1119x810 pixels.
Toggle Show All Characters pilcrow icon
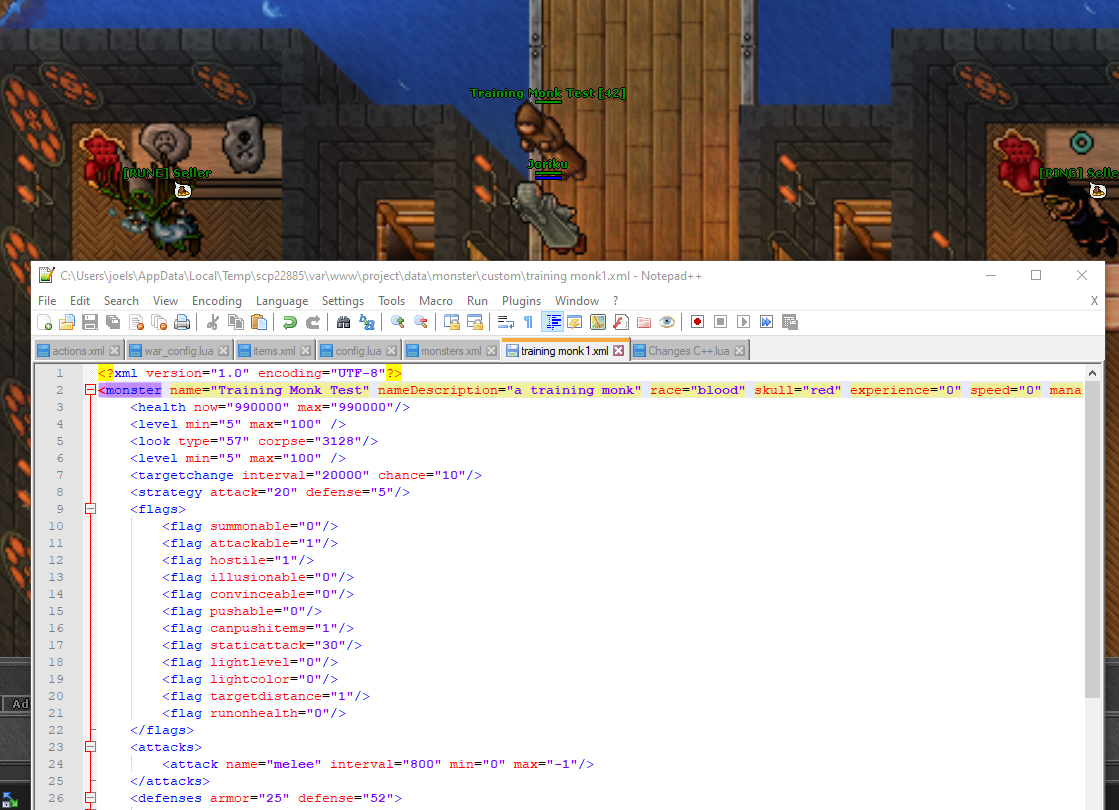[x=529, y=323]
